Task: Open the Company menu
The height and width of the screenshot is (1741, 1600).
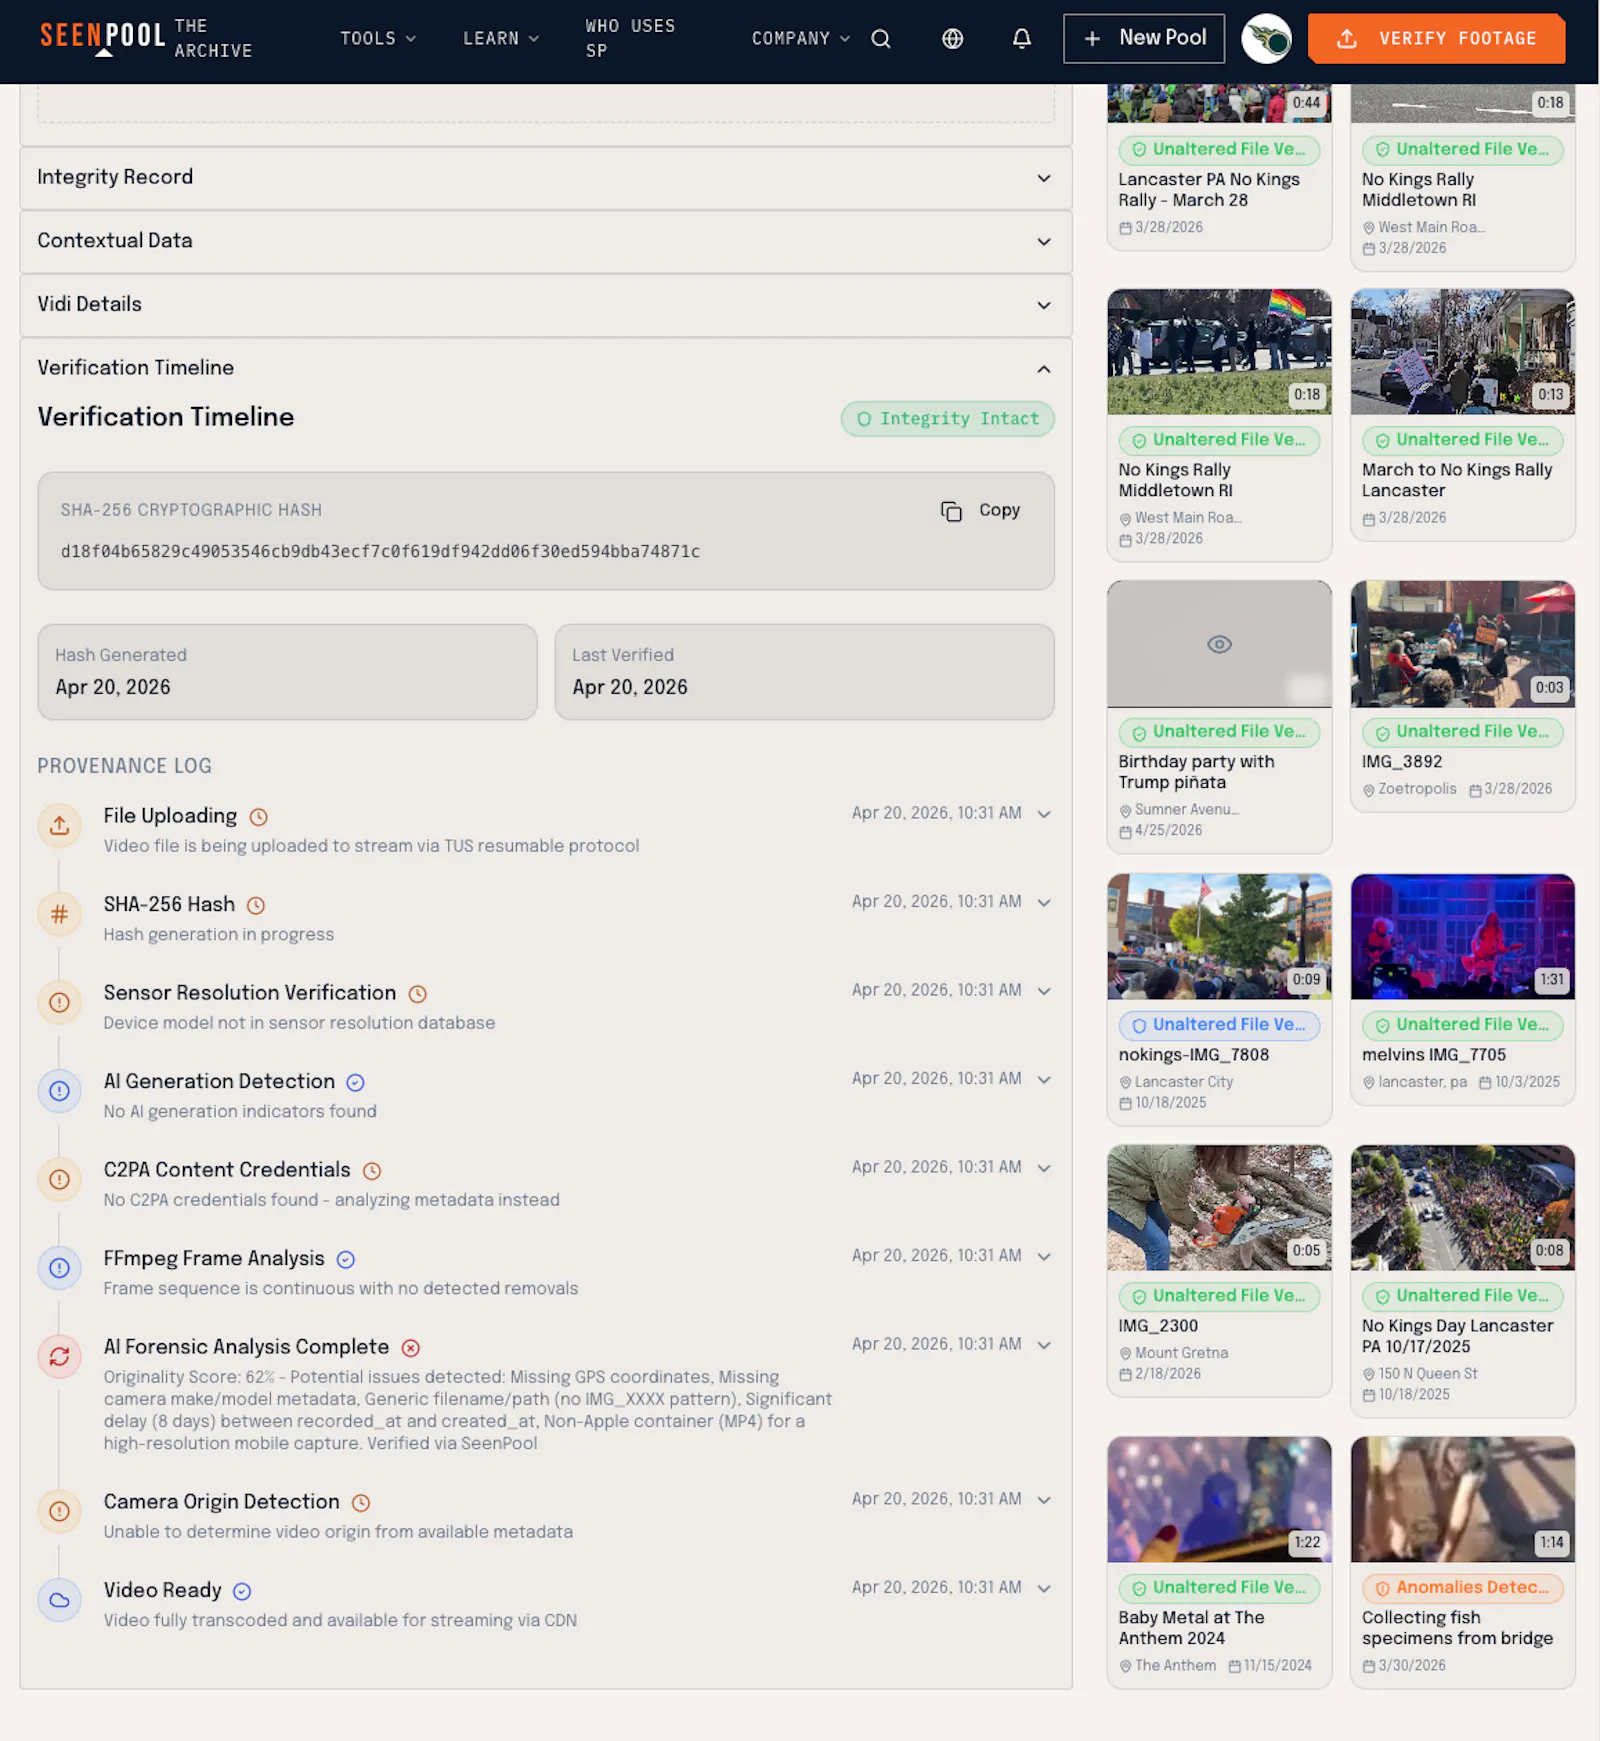Action: [x=800, y=39]
